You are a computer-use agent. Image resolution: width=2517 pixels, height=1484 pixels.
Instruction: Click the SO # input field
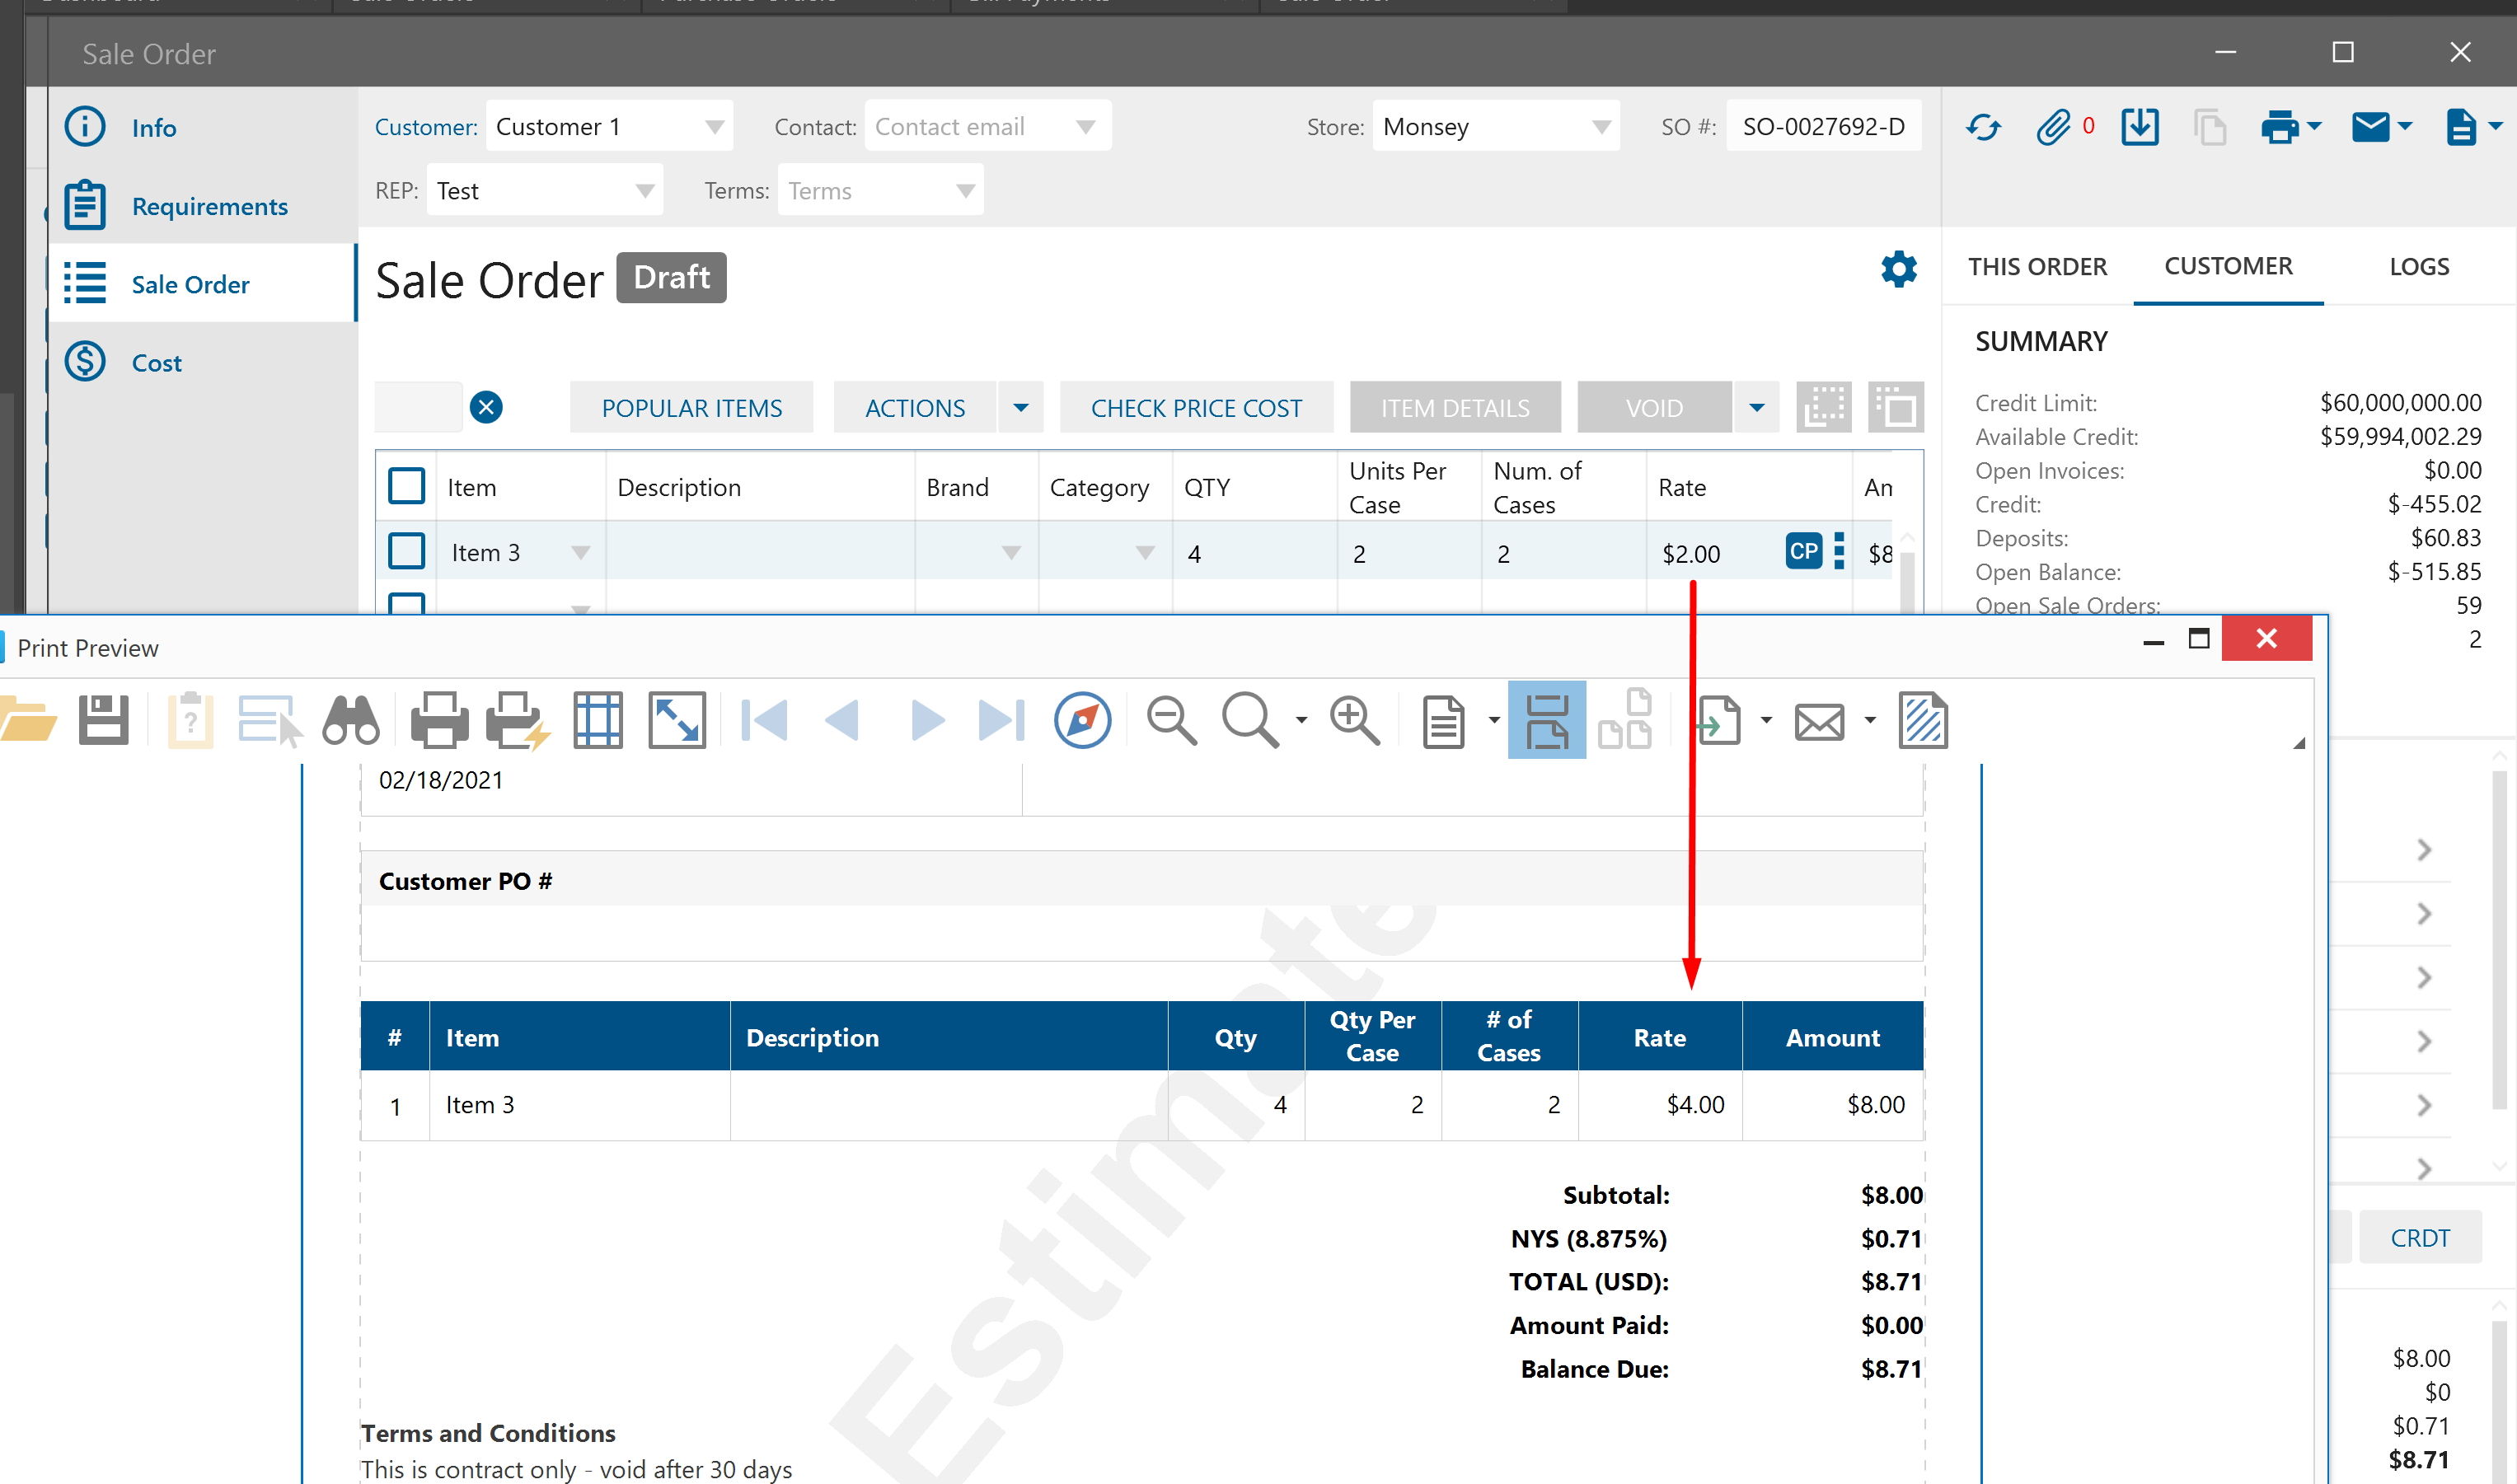pyautogui.click(x=1822, y=127)
